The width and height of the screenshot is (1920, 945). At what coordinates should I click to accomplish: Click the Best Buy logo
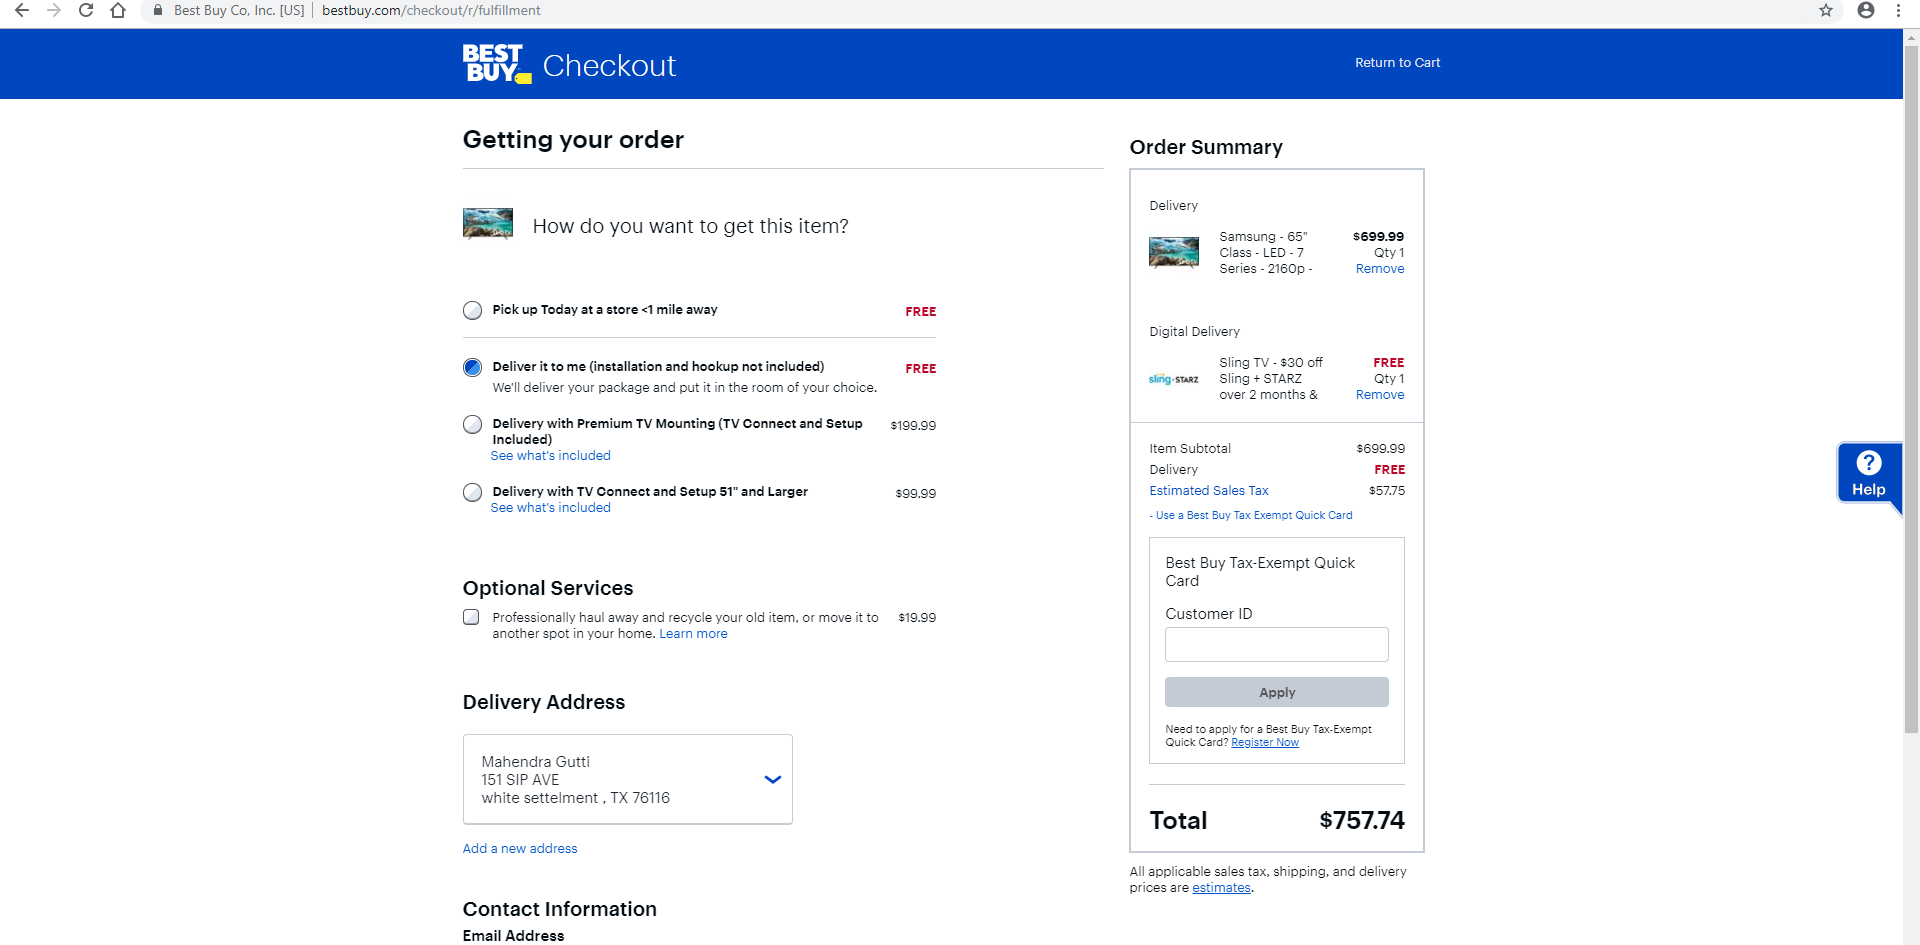click(x=496, y=64)
